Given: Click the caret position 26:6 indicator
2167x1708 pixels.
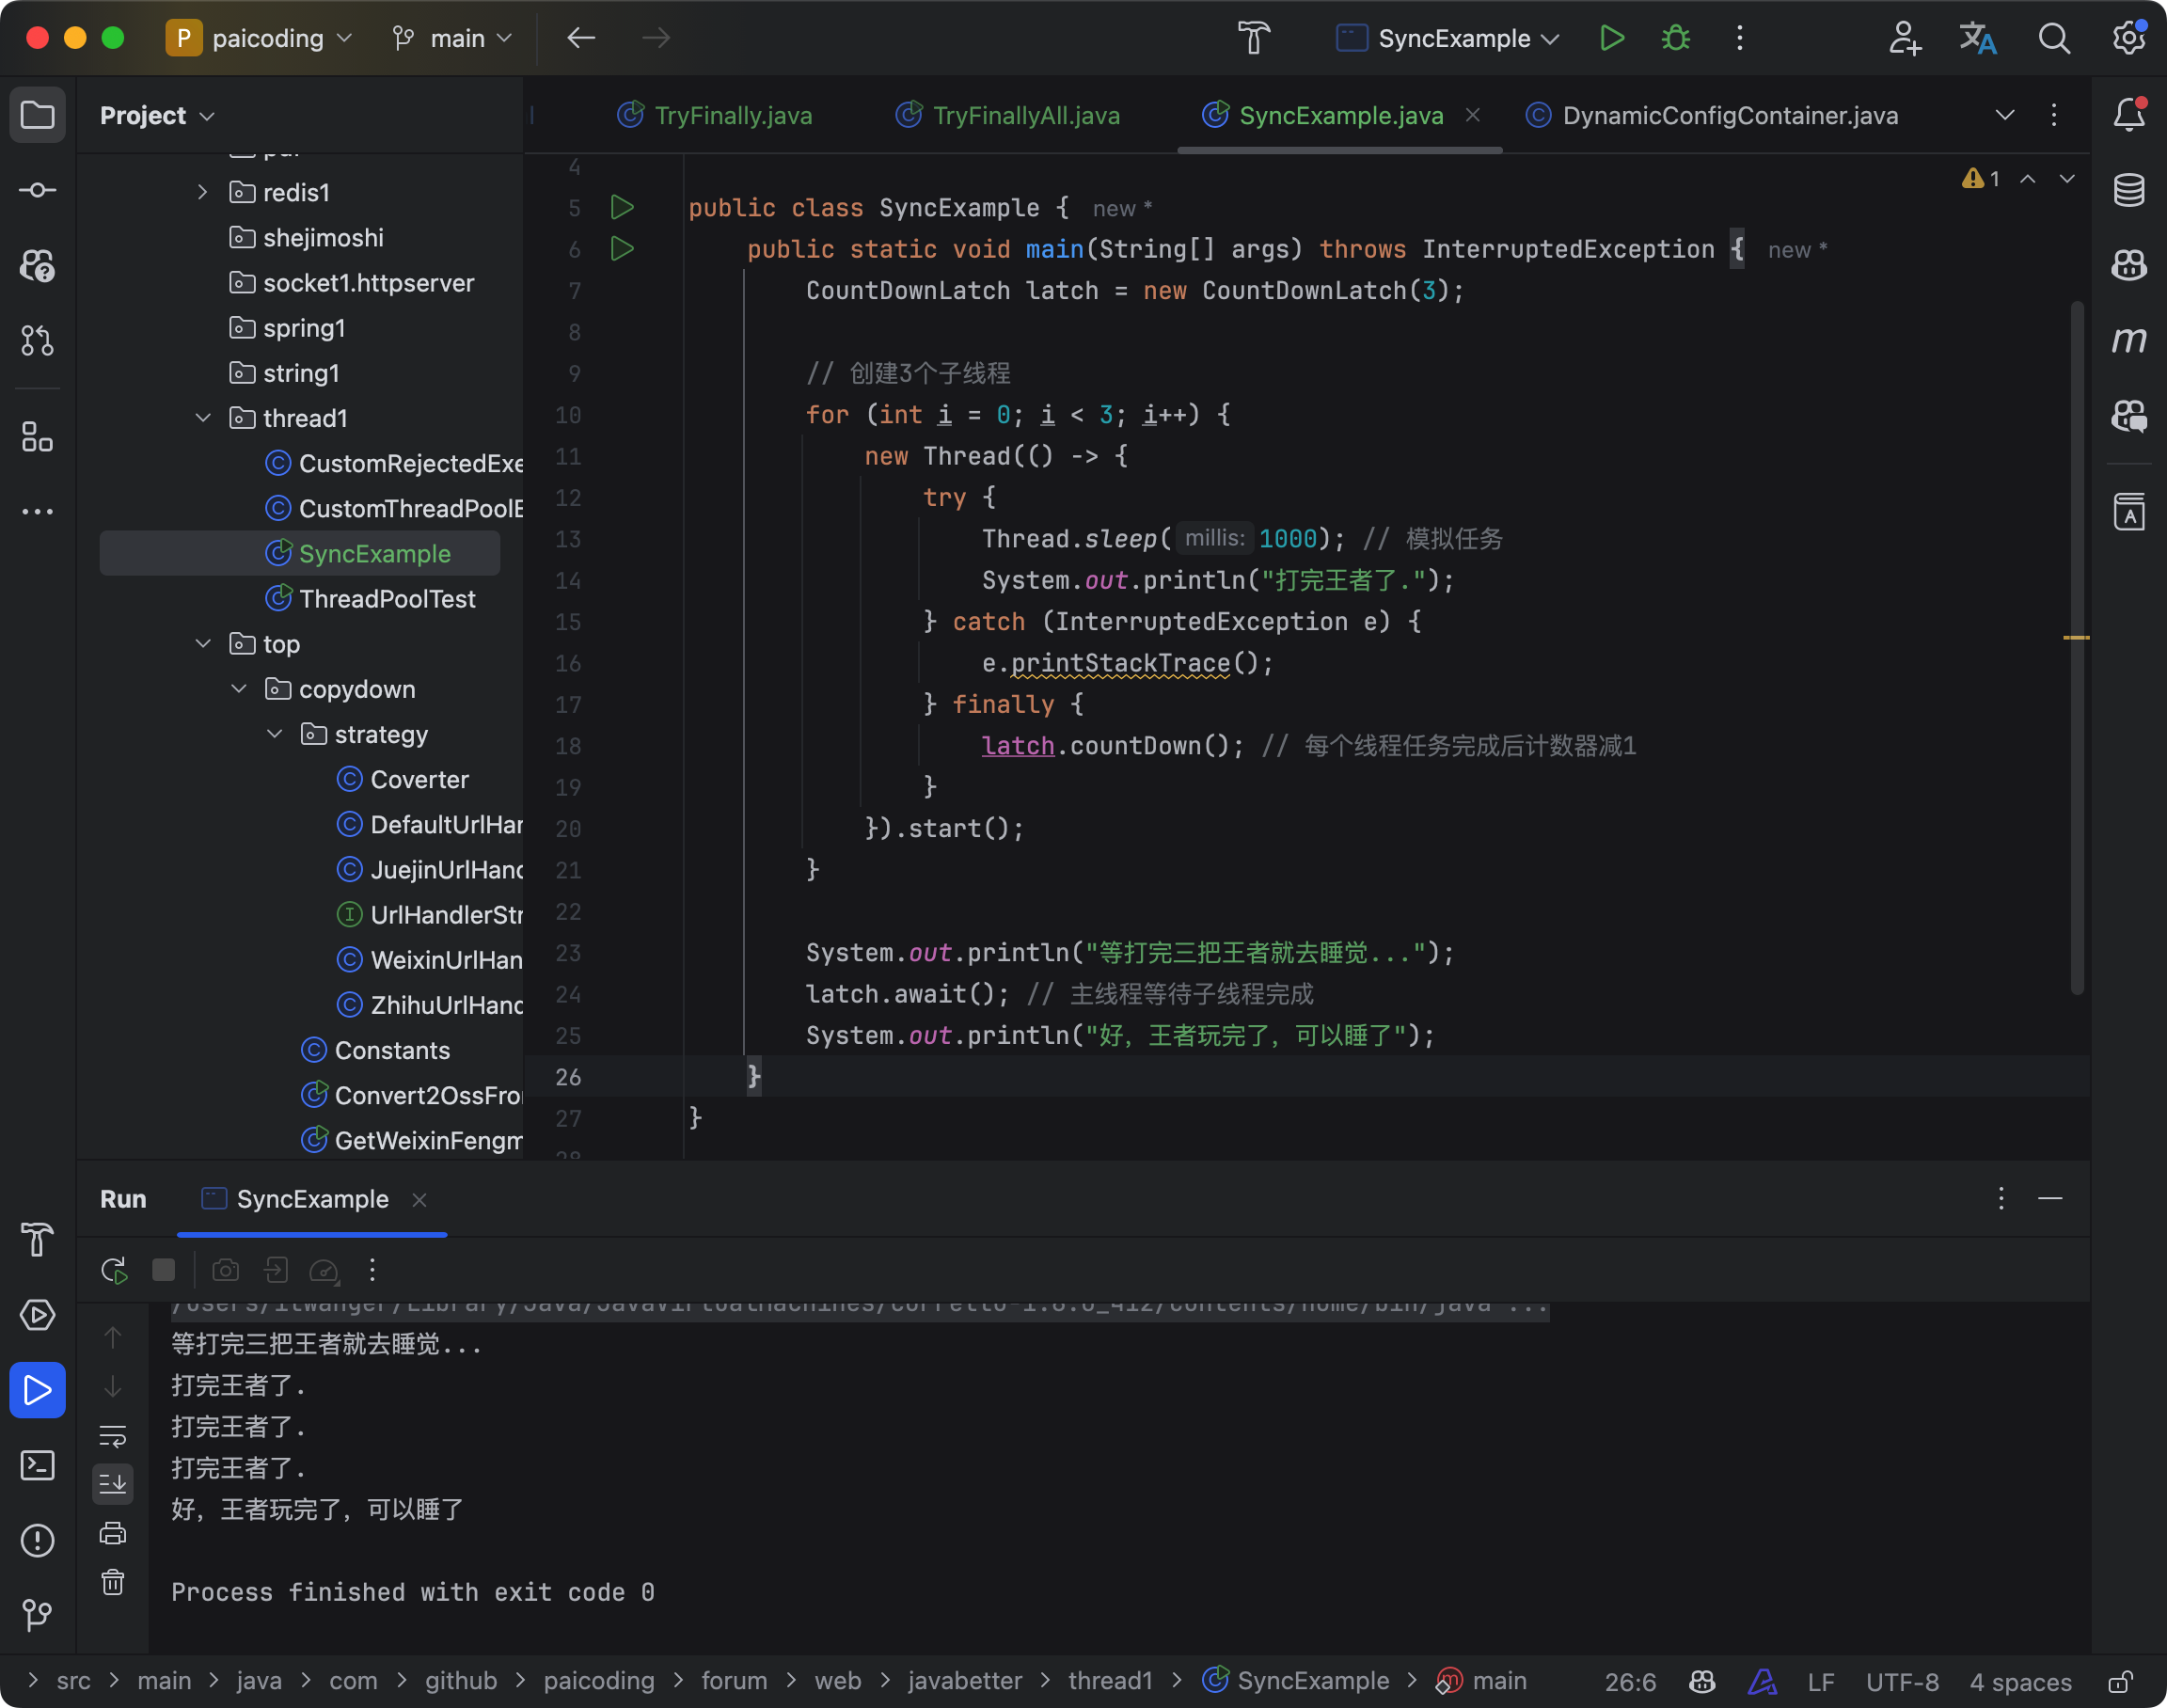Looking at the screenshot, I should pos(1630,1681).
